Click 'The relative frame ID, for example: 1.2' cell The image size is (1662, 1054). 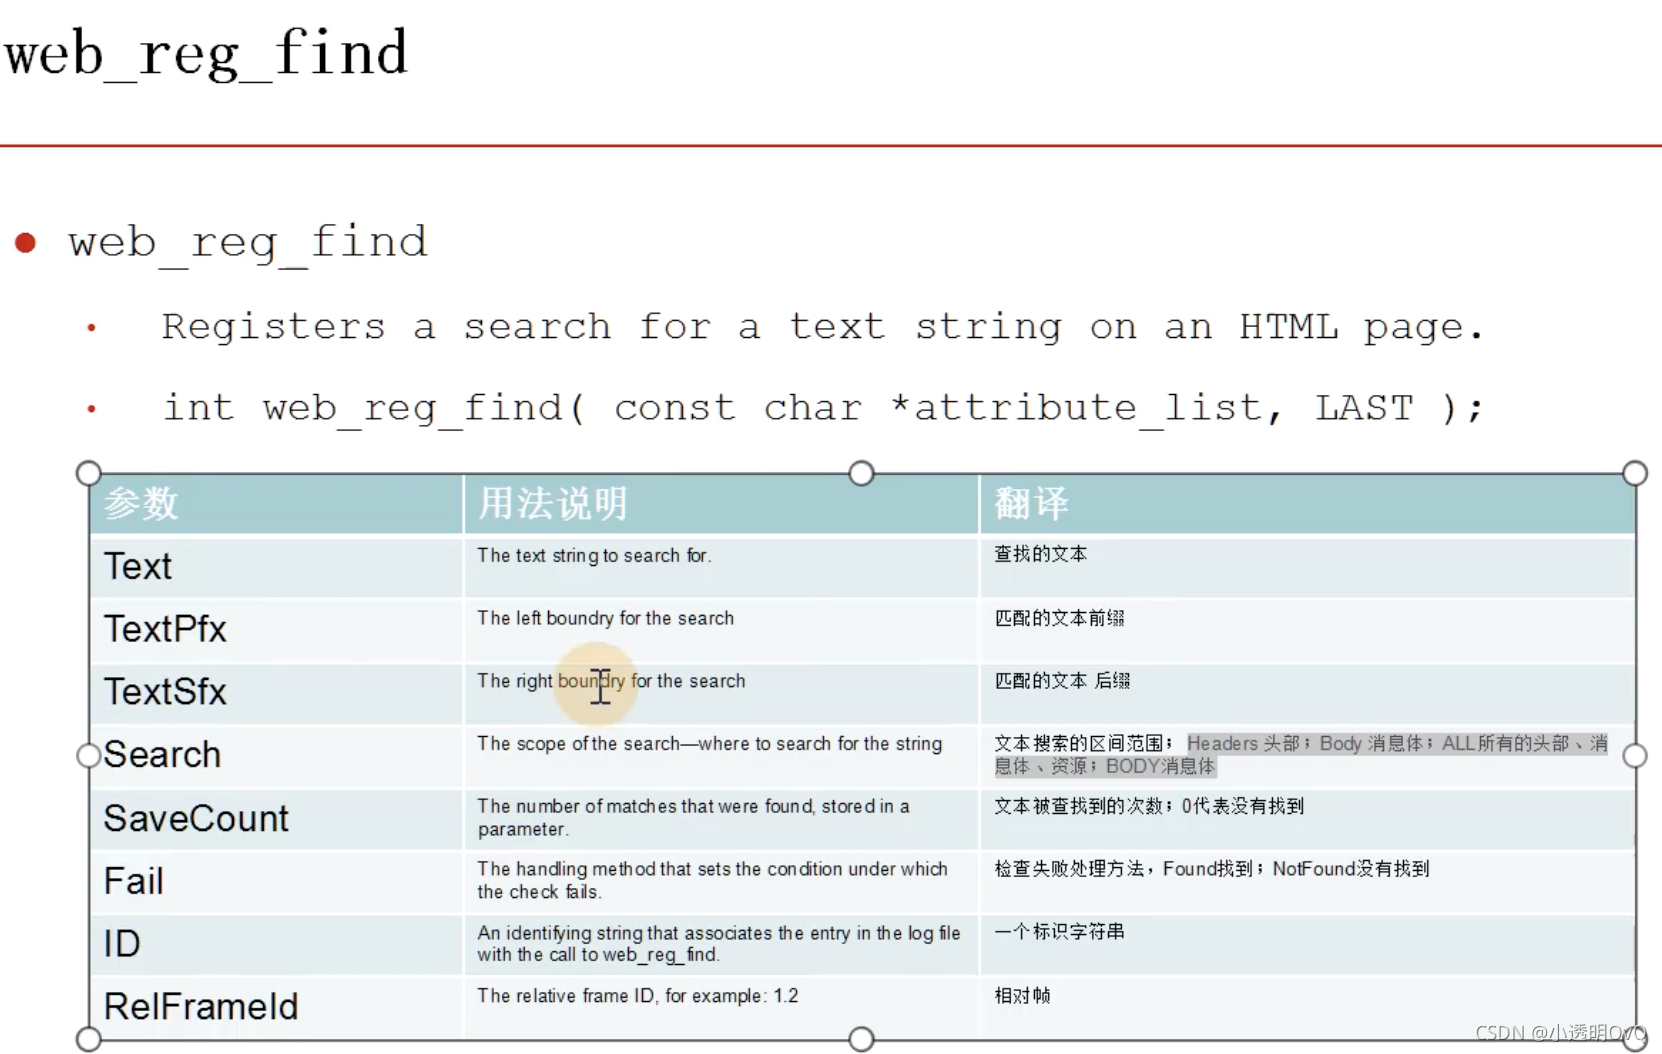tap(721, 1007)
